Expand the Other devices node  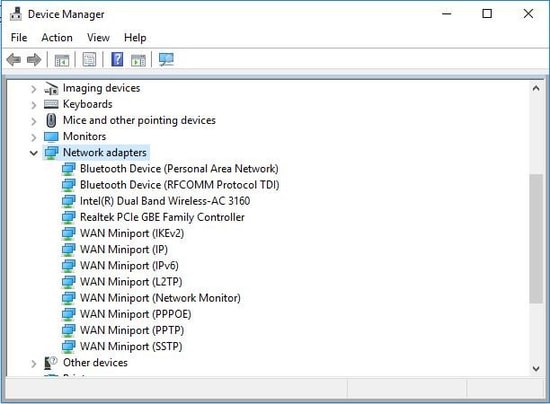click(33, 364)
